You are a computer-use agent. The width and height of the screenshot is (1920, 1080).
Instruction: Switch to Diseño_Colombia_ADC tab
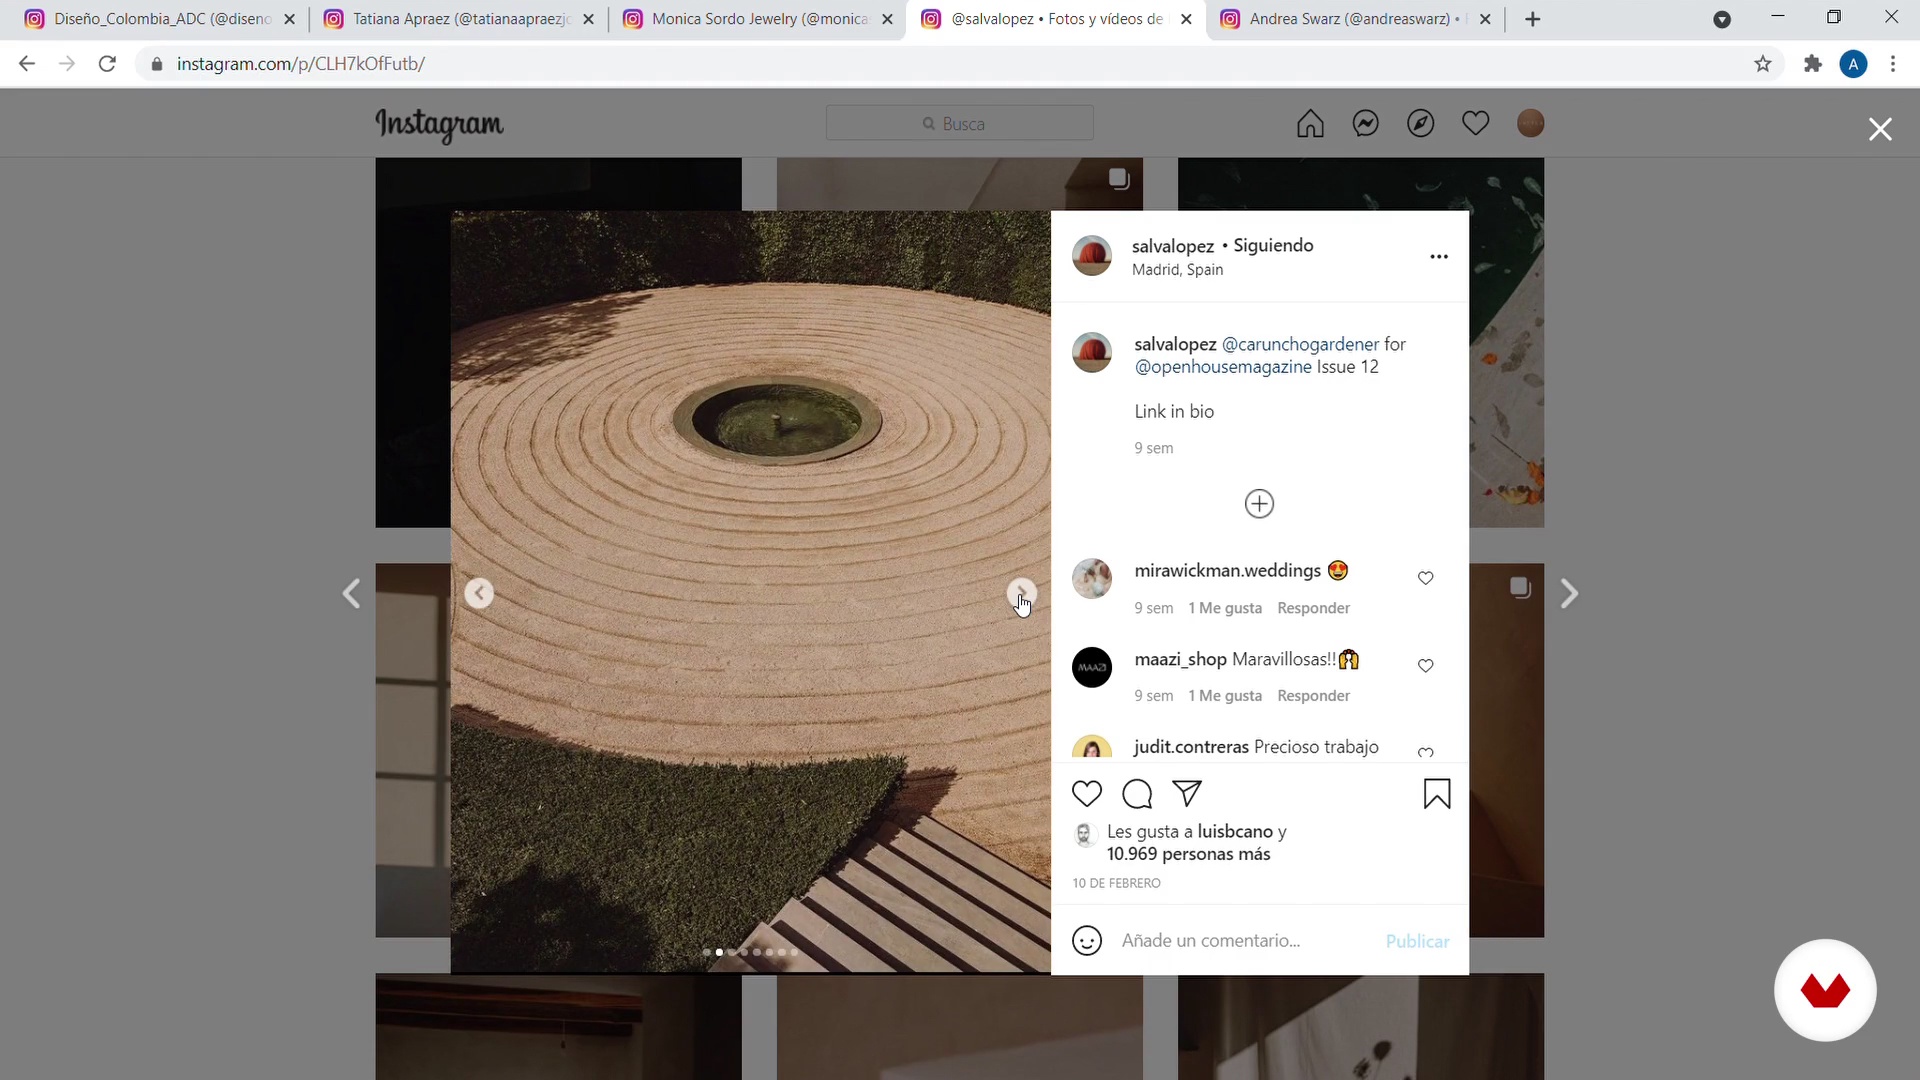(160, 19)
